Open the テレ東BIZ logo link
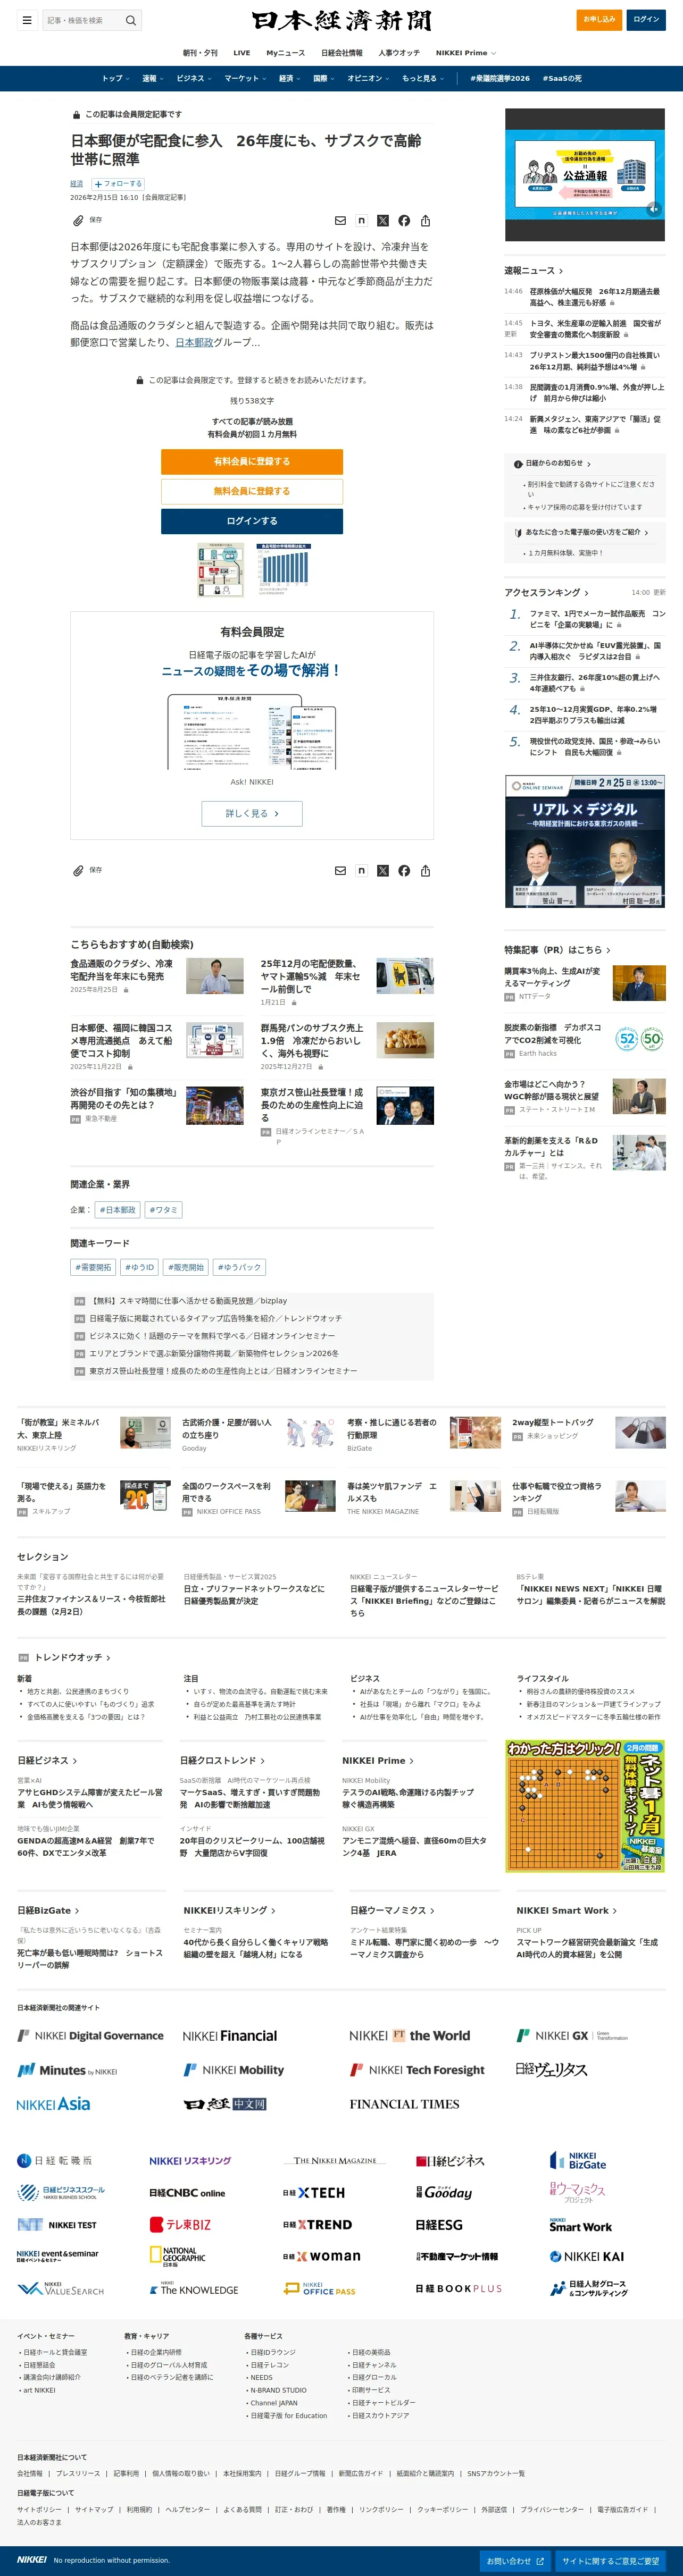 pos(180,2225)
